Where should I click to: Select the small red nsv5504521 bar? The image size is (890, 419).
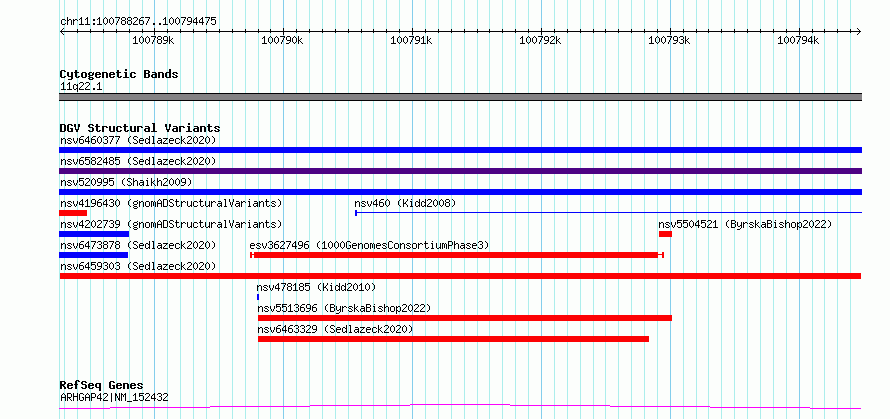(x=665, y=234)
